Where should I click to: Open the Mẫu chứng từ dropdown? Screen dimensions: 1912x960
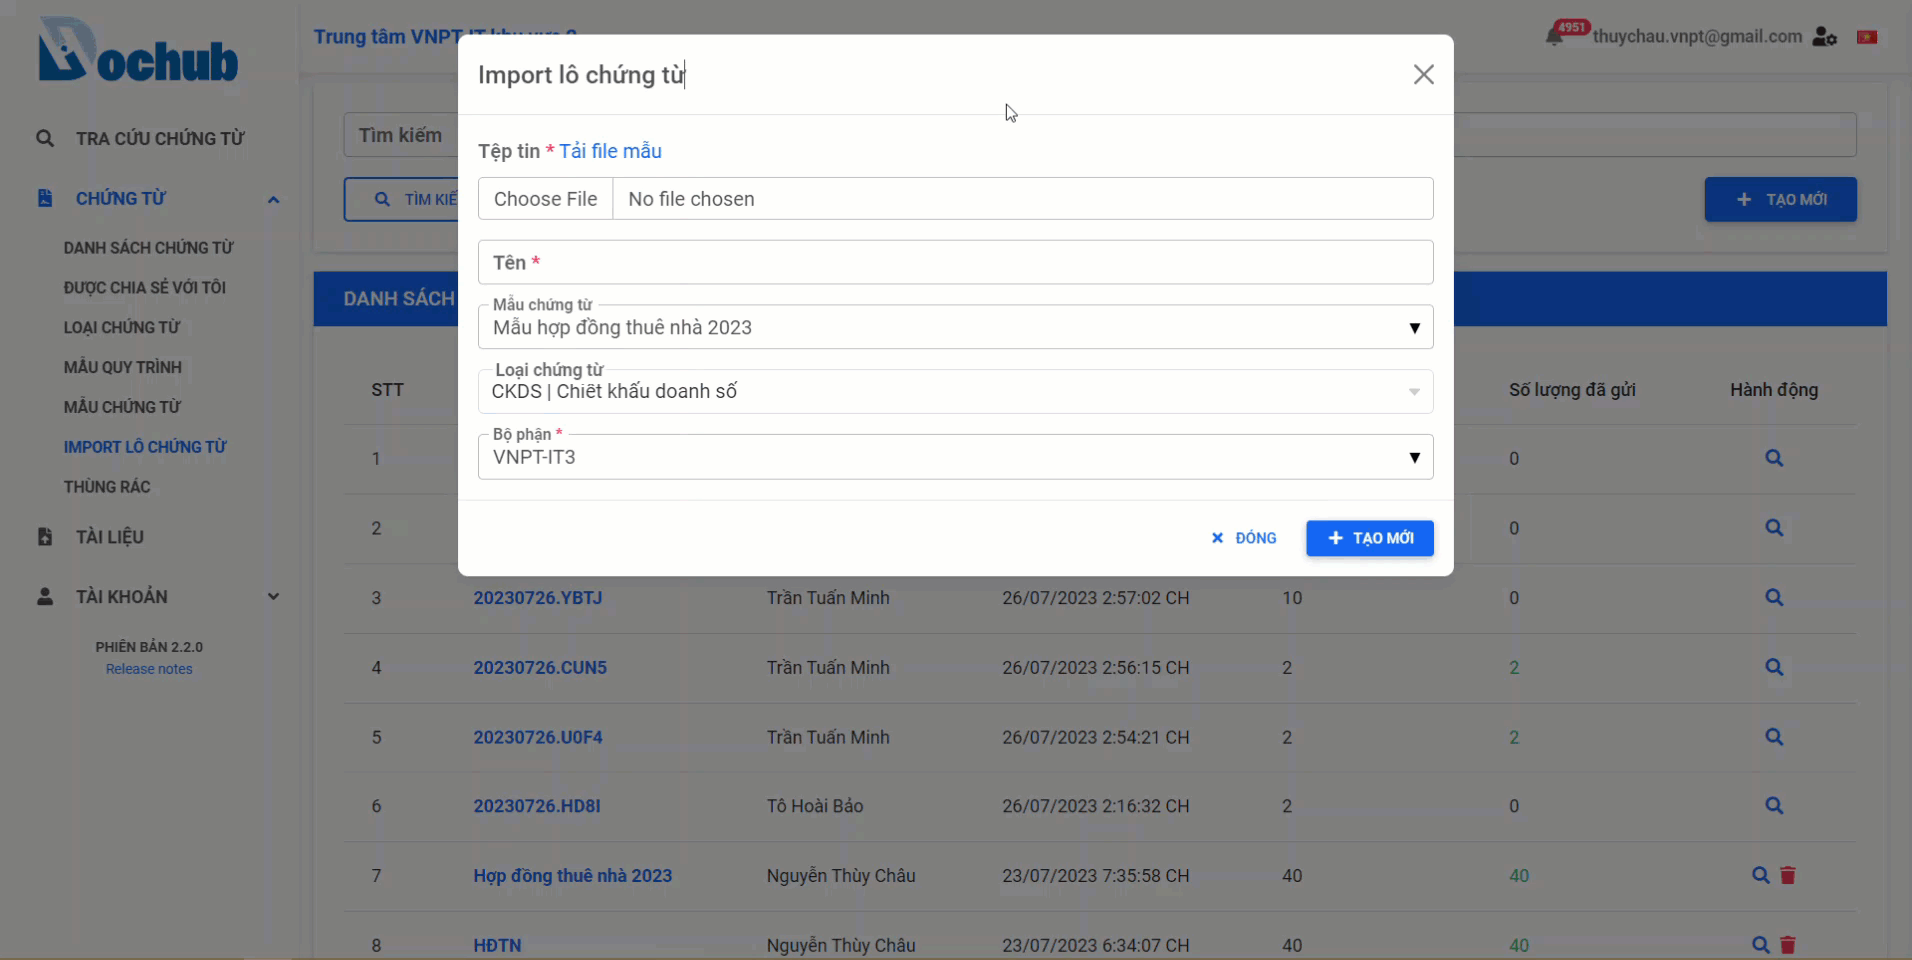955,327
